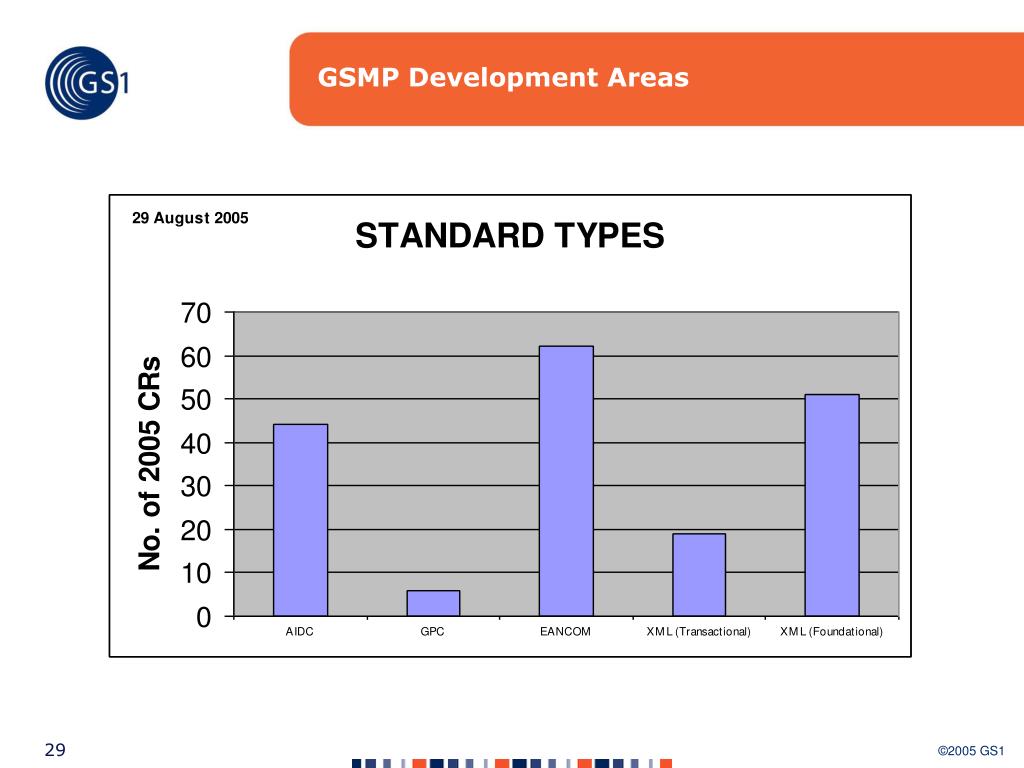
Task: Click the 70 value on y-axis
Action: pos(196,313)
